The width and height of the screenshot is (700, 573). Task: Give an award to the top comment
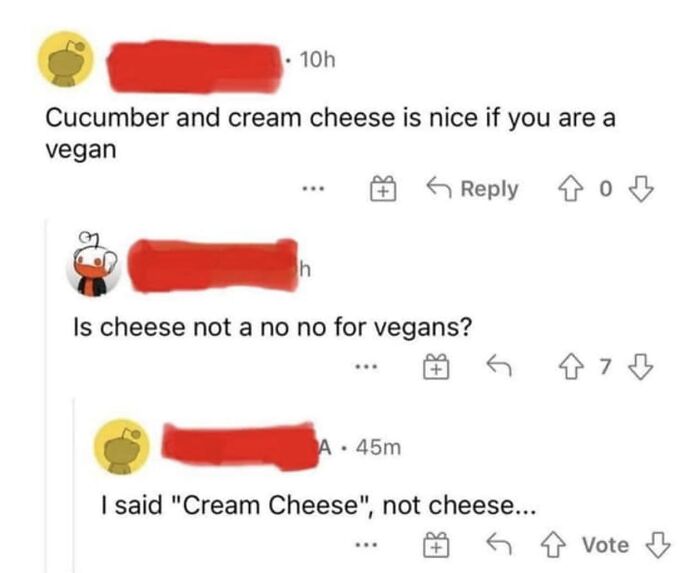point(383,188)
